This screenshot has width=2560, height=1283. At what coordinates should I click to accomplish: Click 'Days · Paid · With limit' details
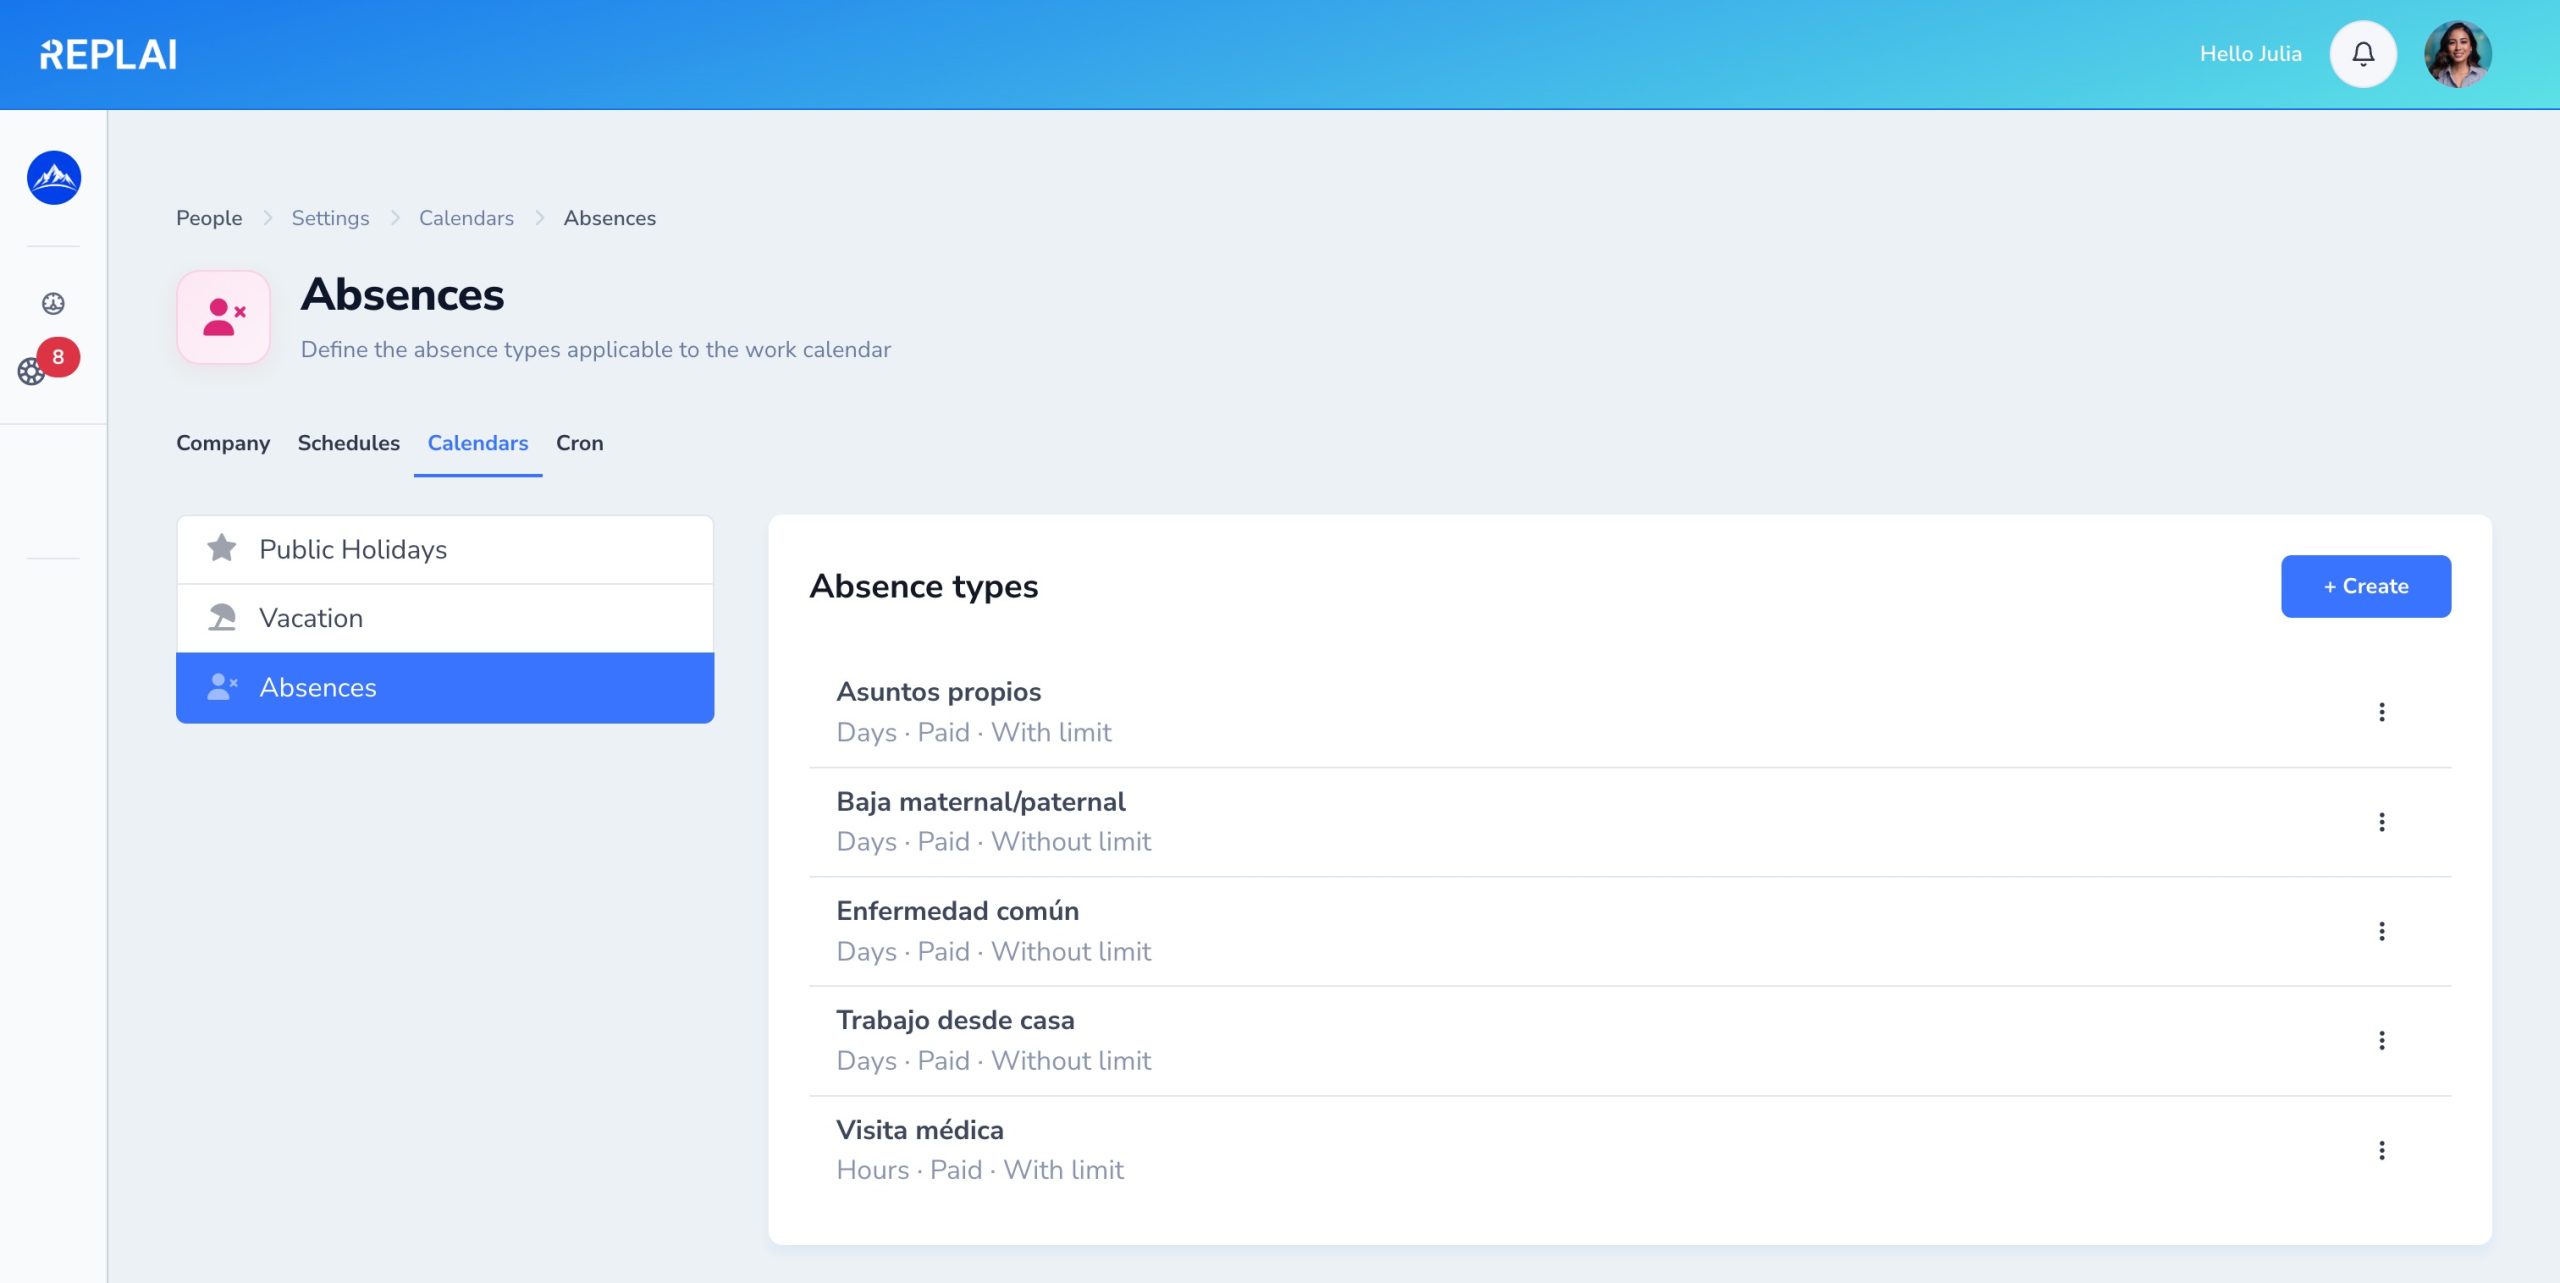pyautogui.click(x=974, y=733)
